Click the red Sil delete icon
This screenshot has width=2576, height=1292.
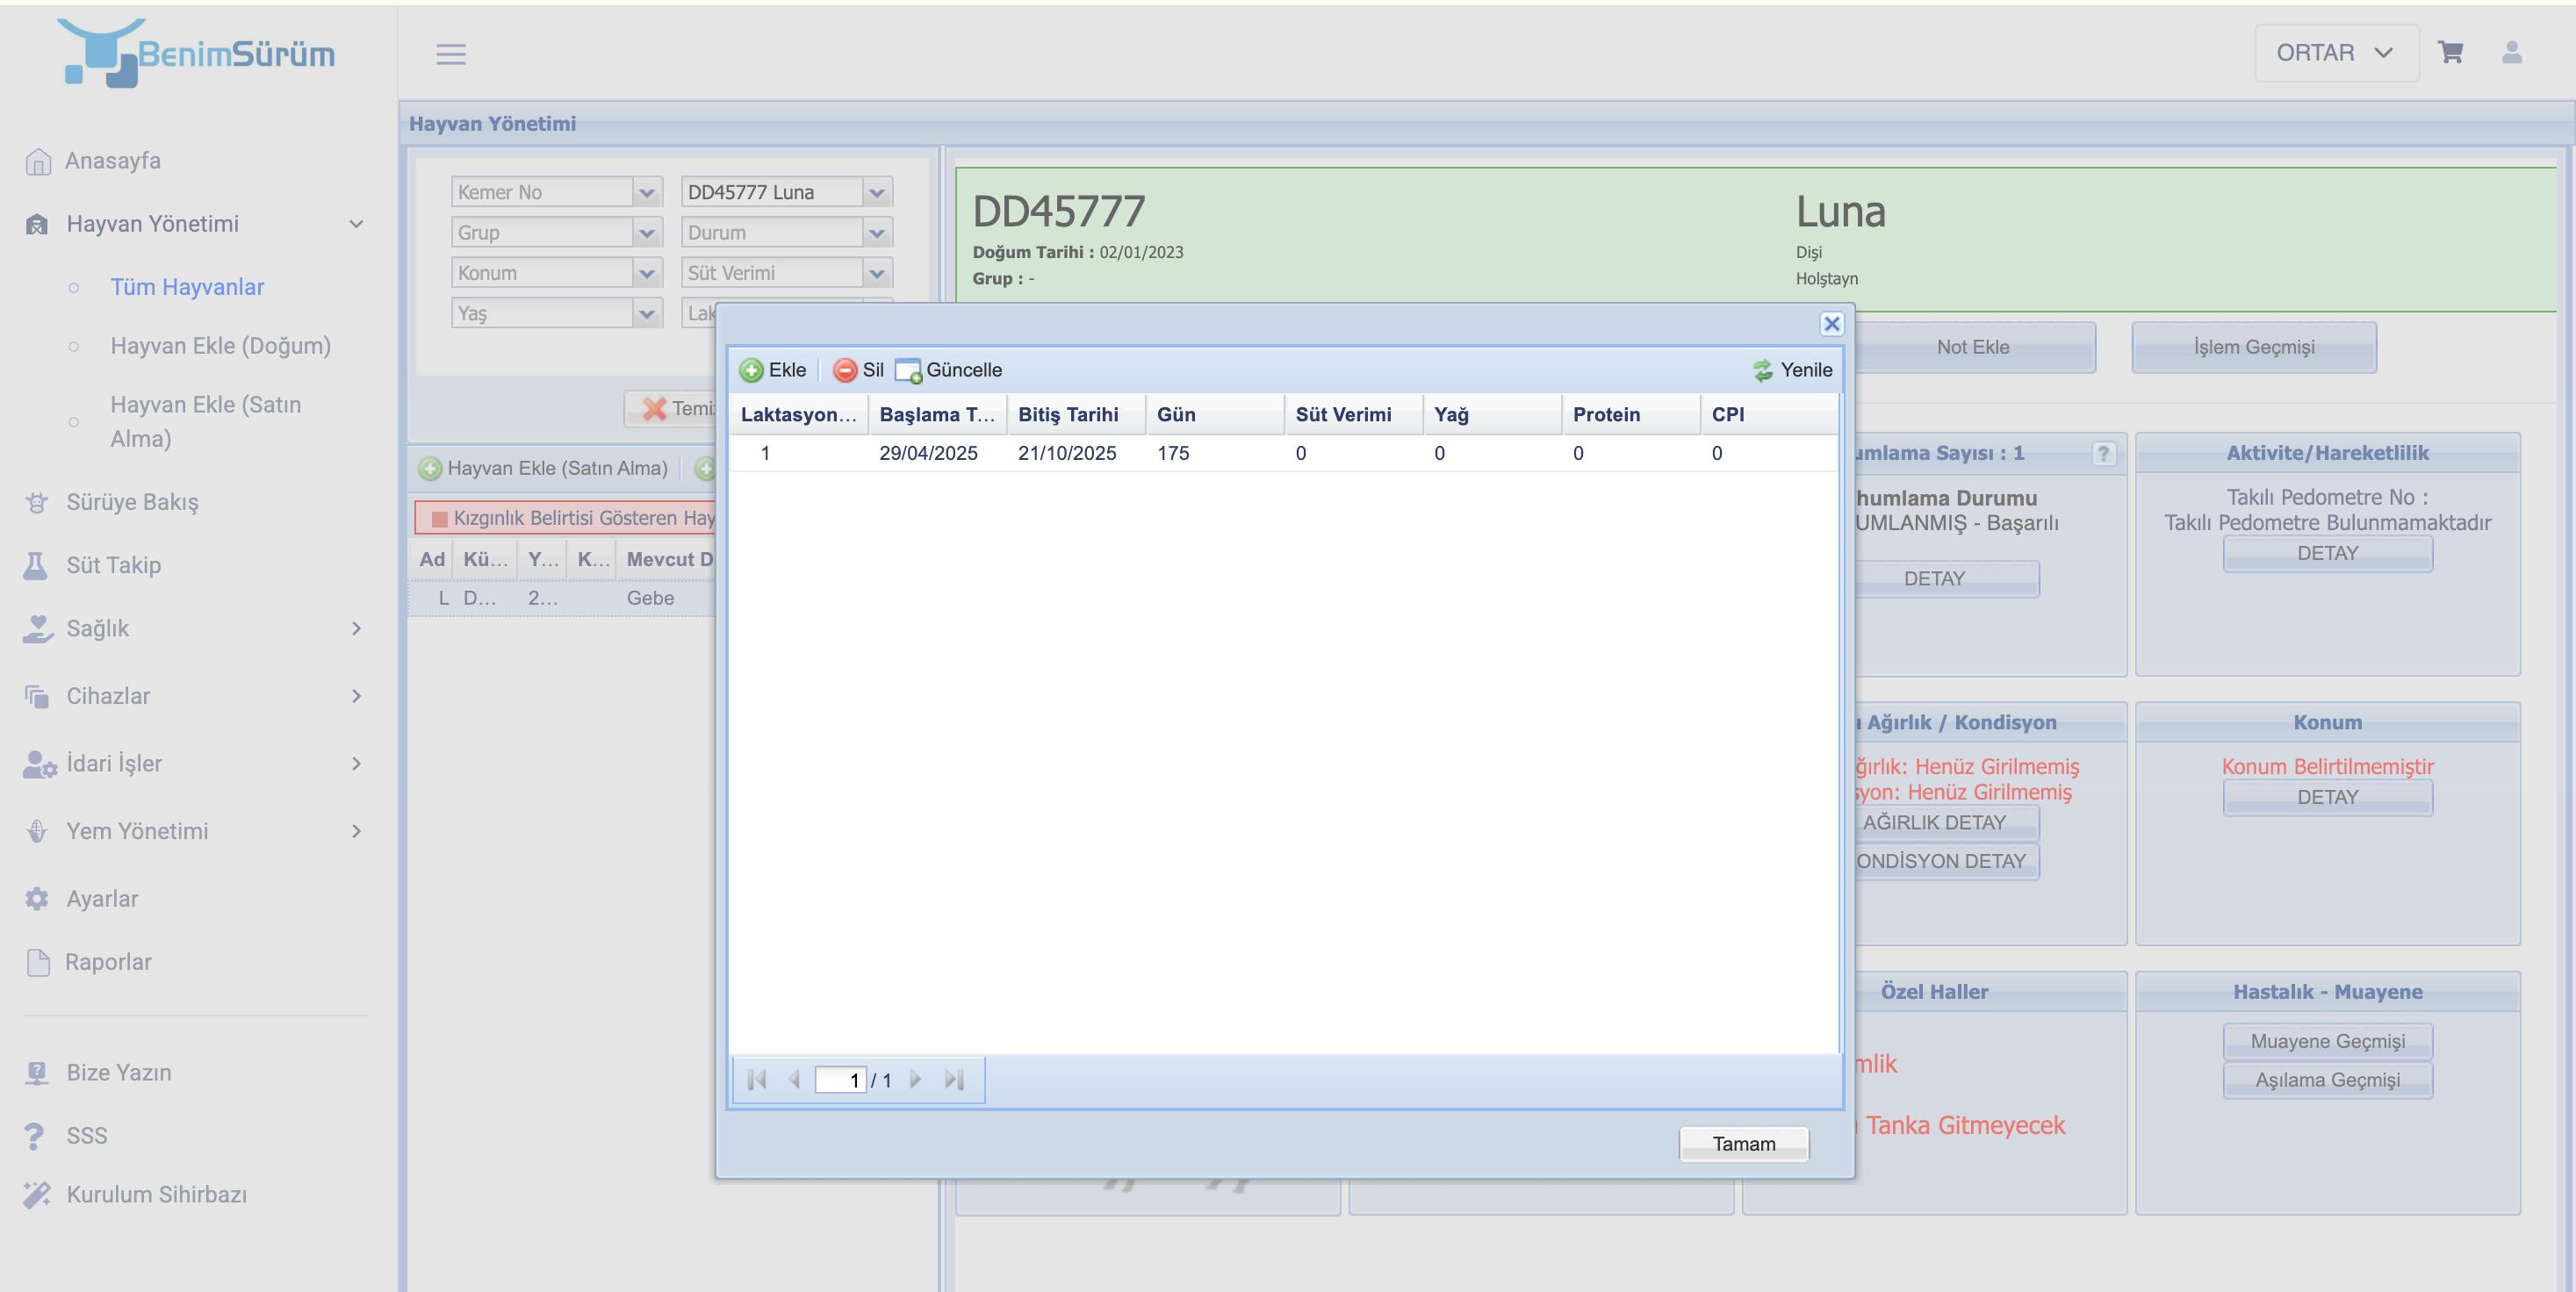pyautogui.click(x=845, y=370)
